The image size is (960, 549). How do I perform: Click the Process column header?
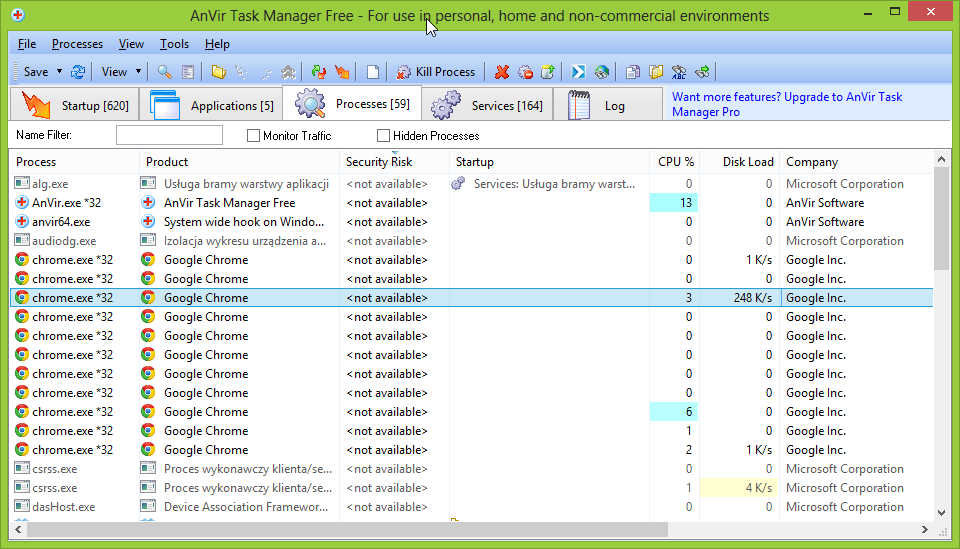point(75,162)
